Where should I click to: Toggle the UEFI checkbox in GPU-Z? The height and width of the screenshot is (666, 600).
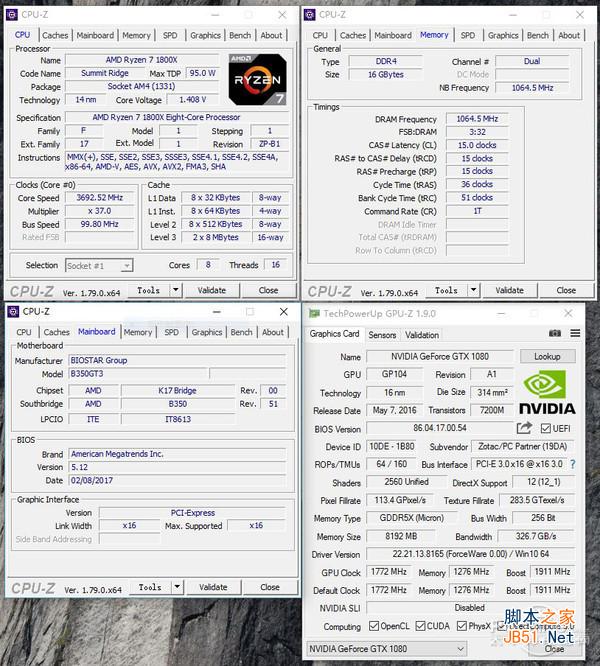pos(546,428)
